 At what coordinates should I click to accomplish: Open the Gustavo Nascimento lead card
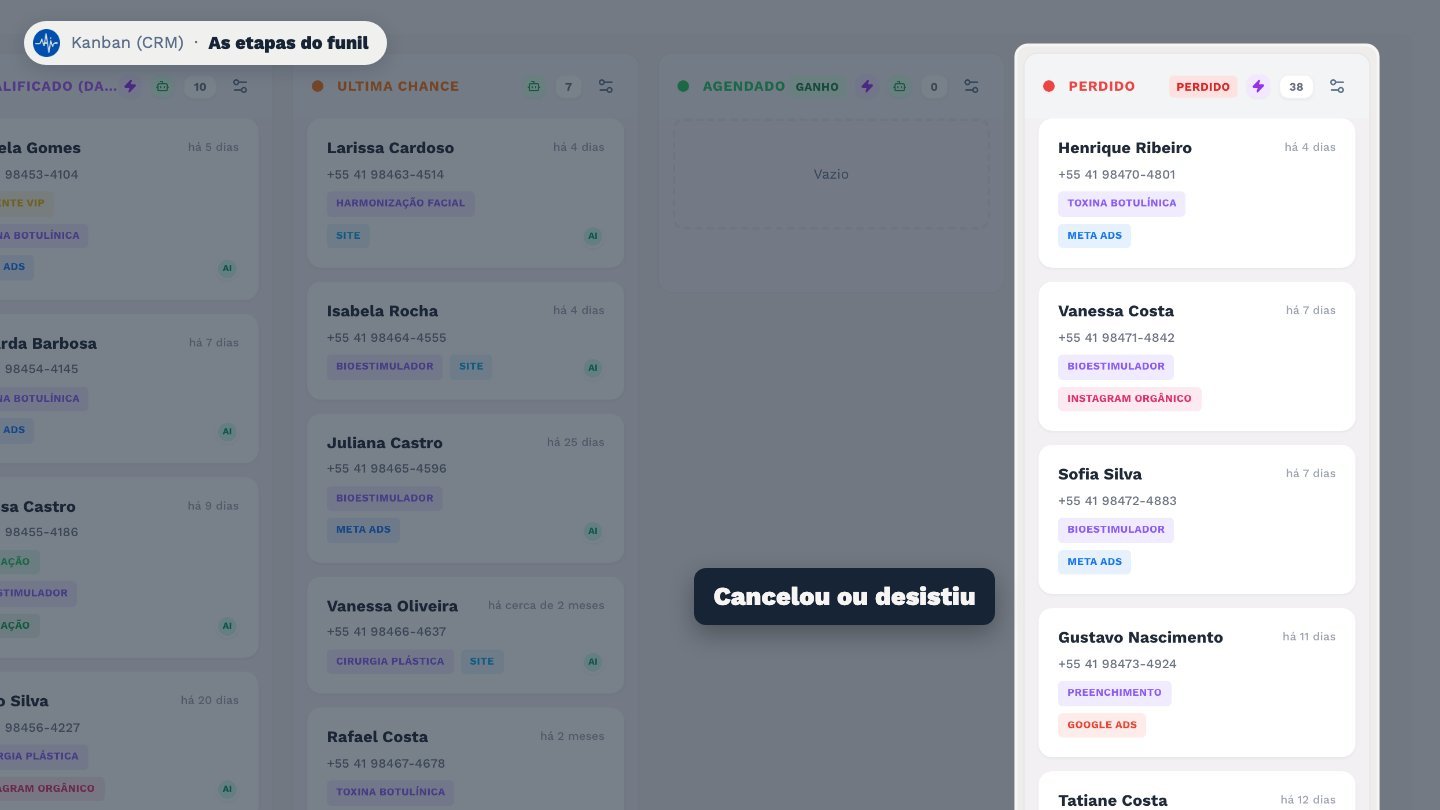point(1197,682)
